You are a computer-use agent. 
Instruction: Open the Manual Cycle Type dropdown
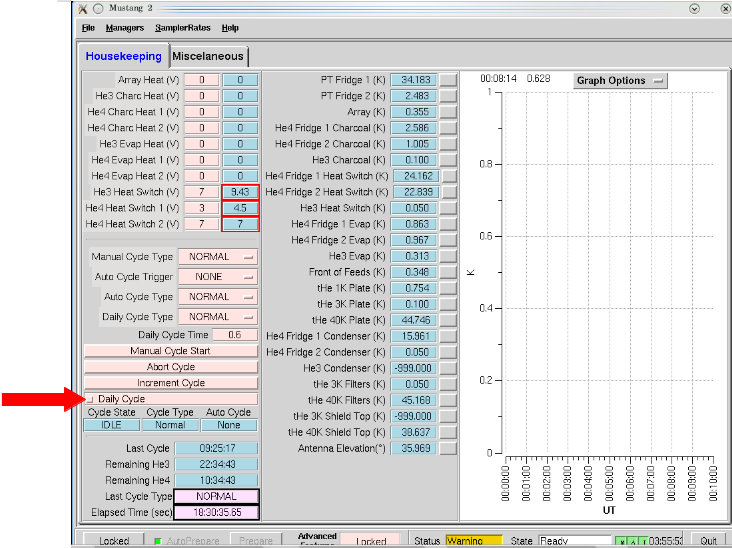tap(218, 257)
